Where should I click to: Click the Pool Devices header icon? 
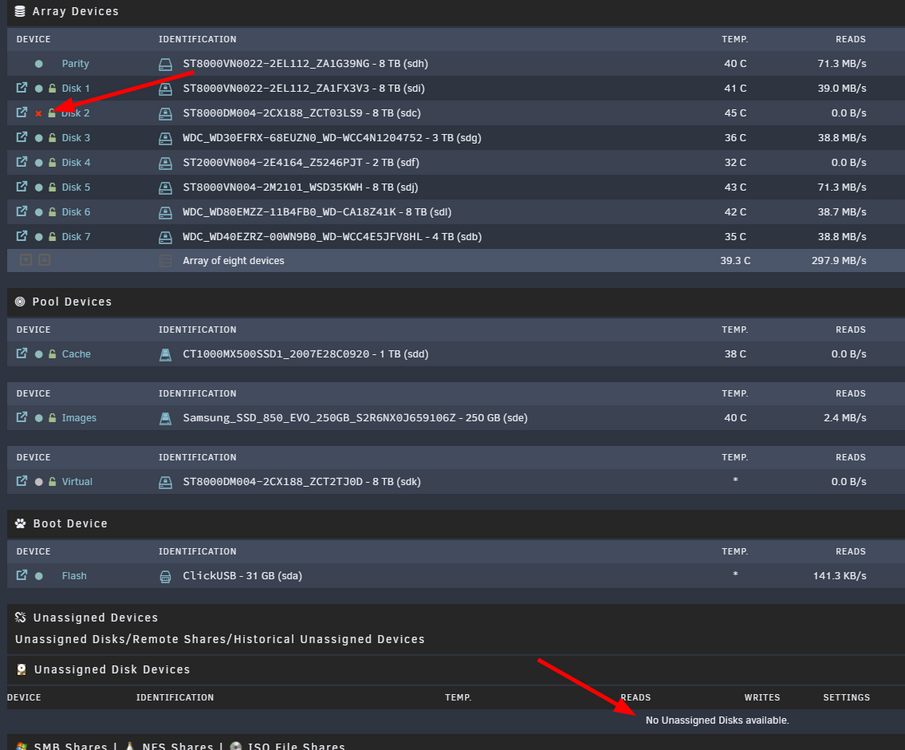pos(20,302)
